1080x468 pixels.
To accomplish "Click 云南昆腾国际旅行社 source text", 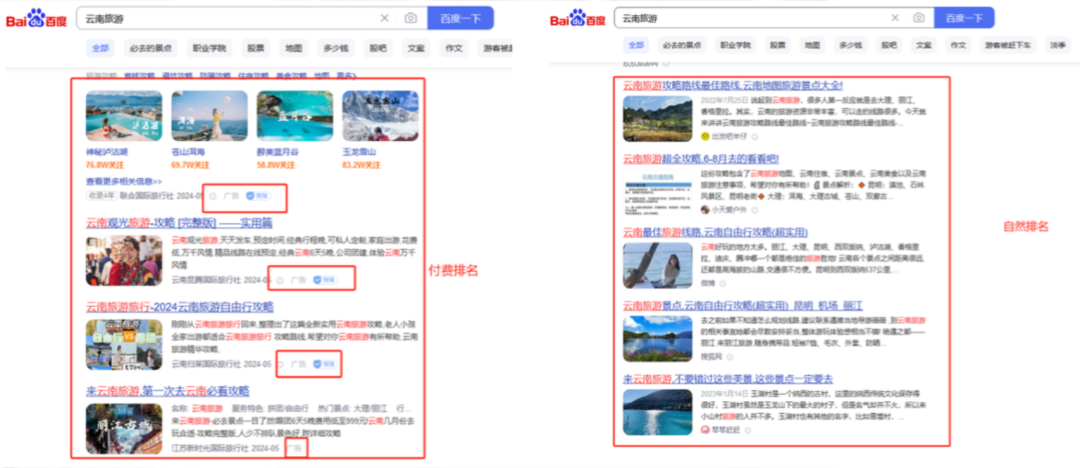I will [x=205, y=280].
